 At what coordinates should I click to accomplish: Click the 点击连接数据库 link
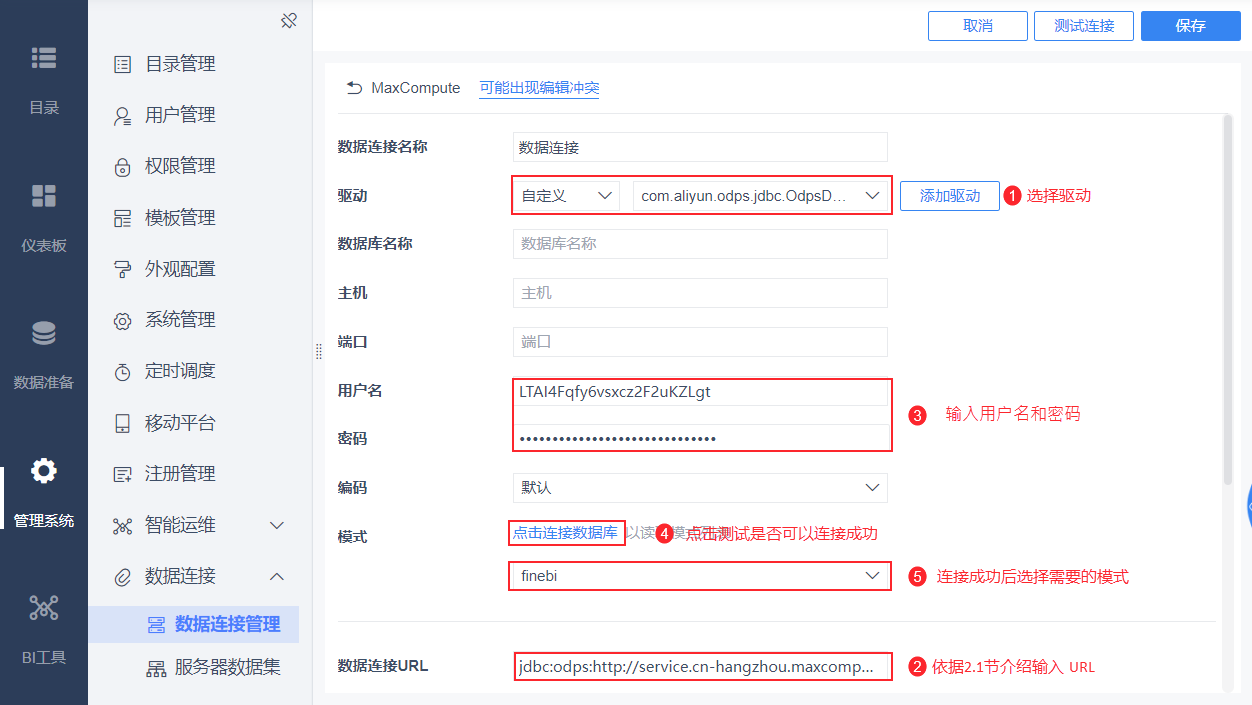[566, 533]
